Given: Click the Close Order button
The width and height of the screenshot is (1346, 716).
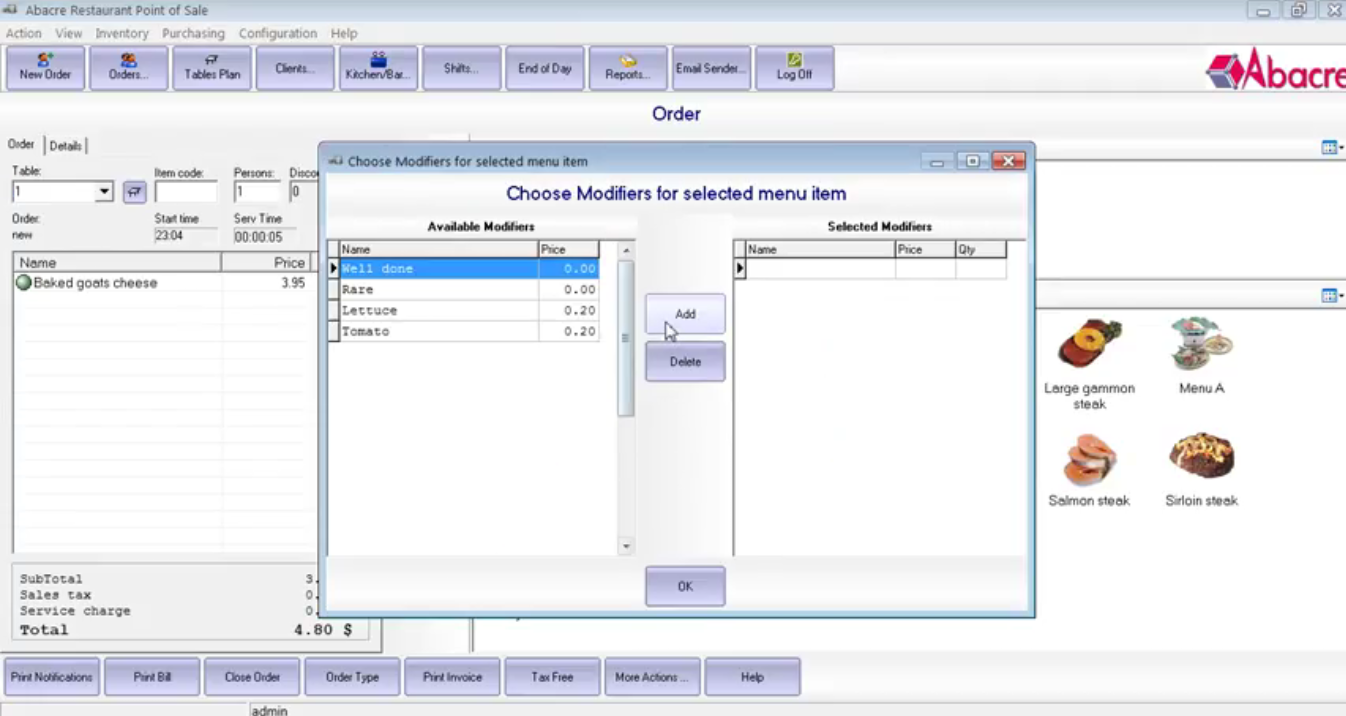Looking at the screenshot, I should [x=252, y=677].
